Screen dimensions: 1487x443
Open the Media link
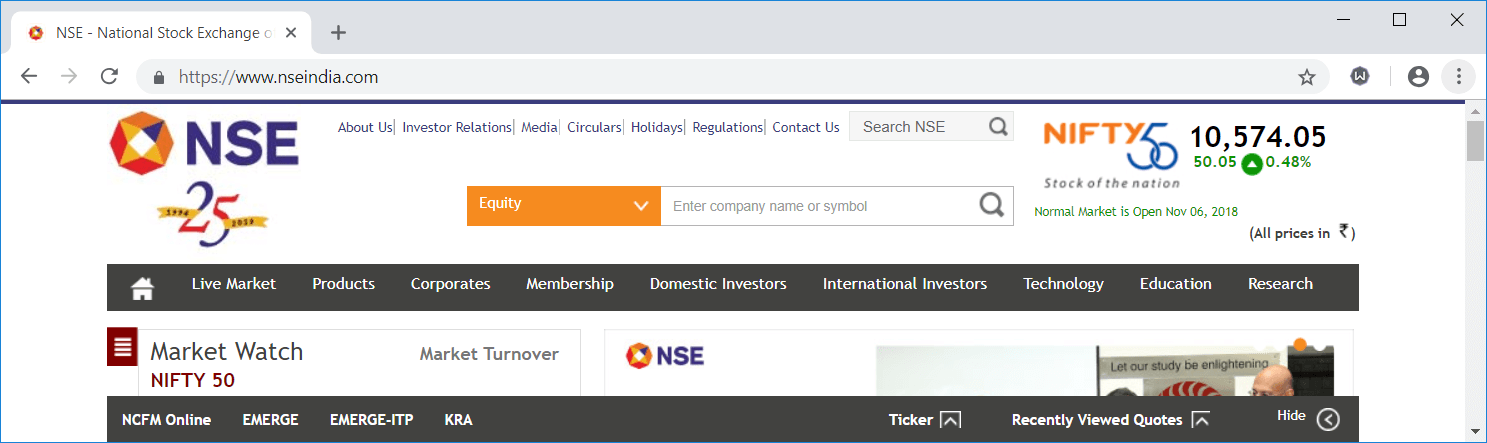click(x=539, y=127)
